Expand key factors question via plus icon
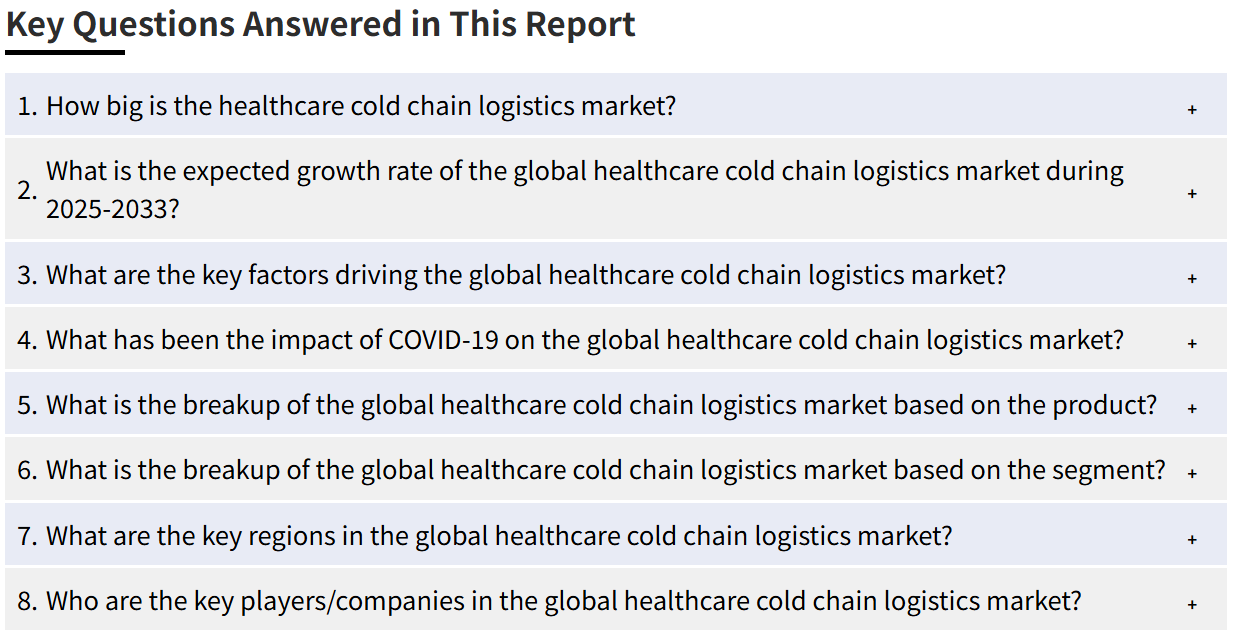This screenshot has width=1238, height=630. click(x=1192, y=278)
